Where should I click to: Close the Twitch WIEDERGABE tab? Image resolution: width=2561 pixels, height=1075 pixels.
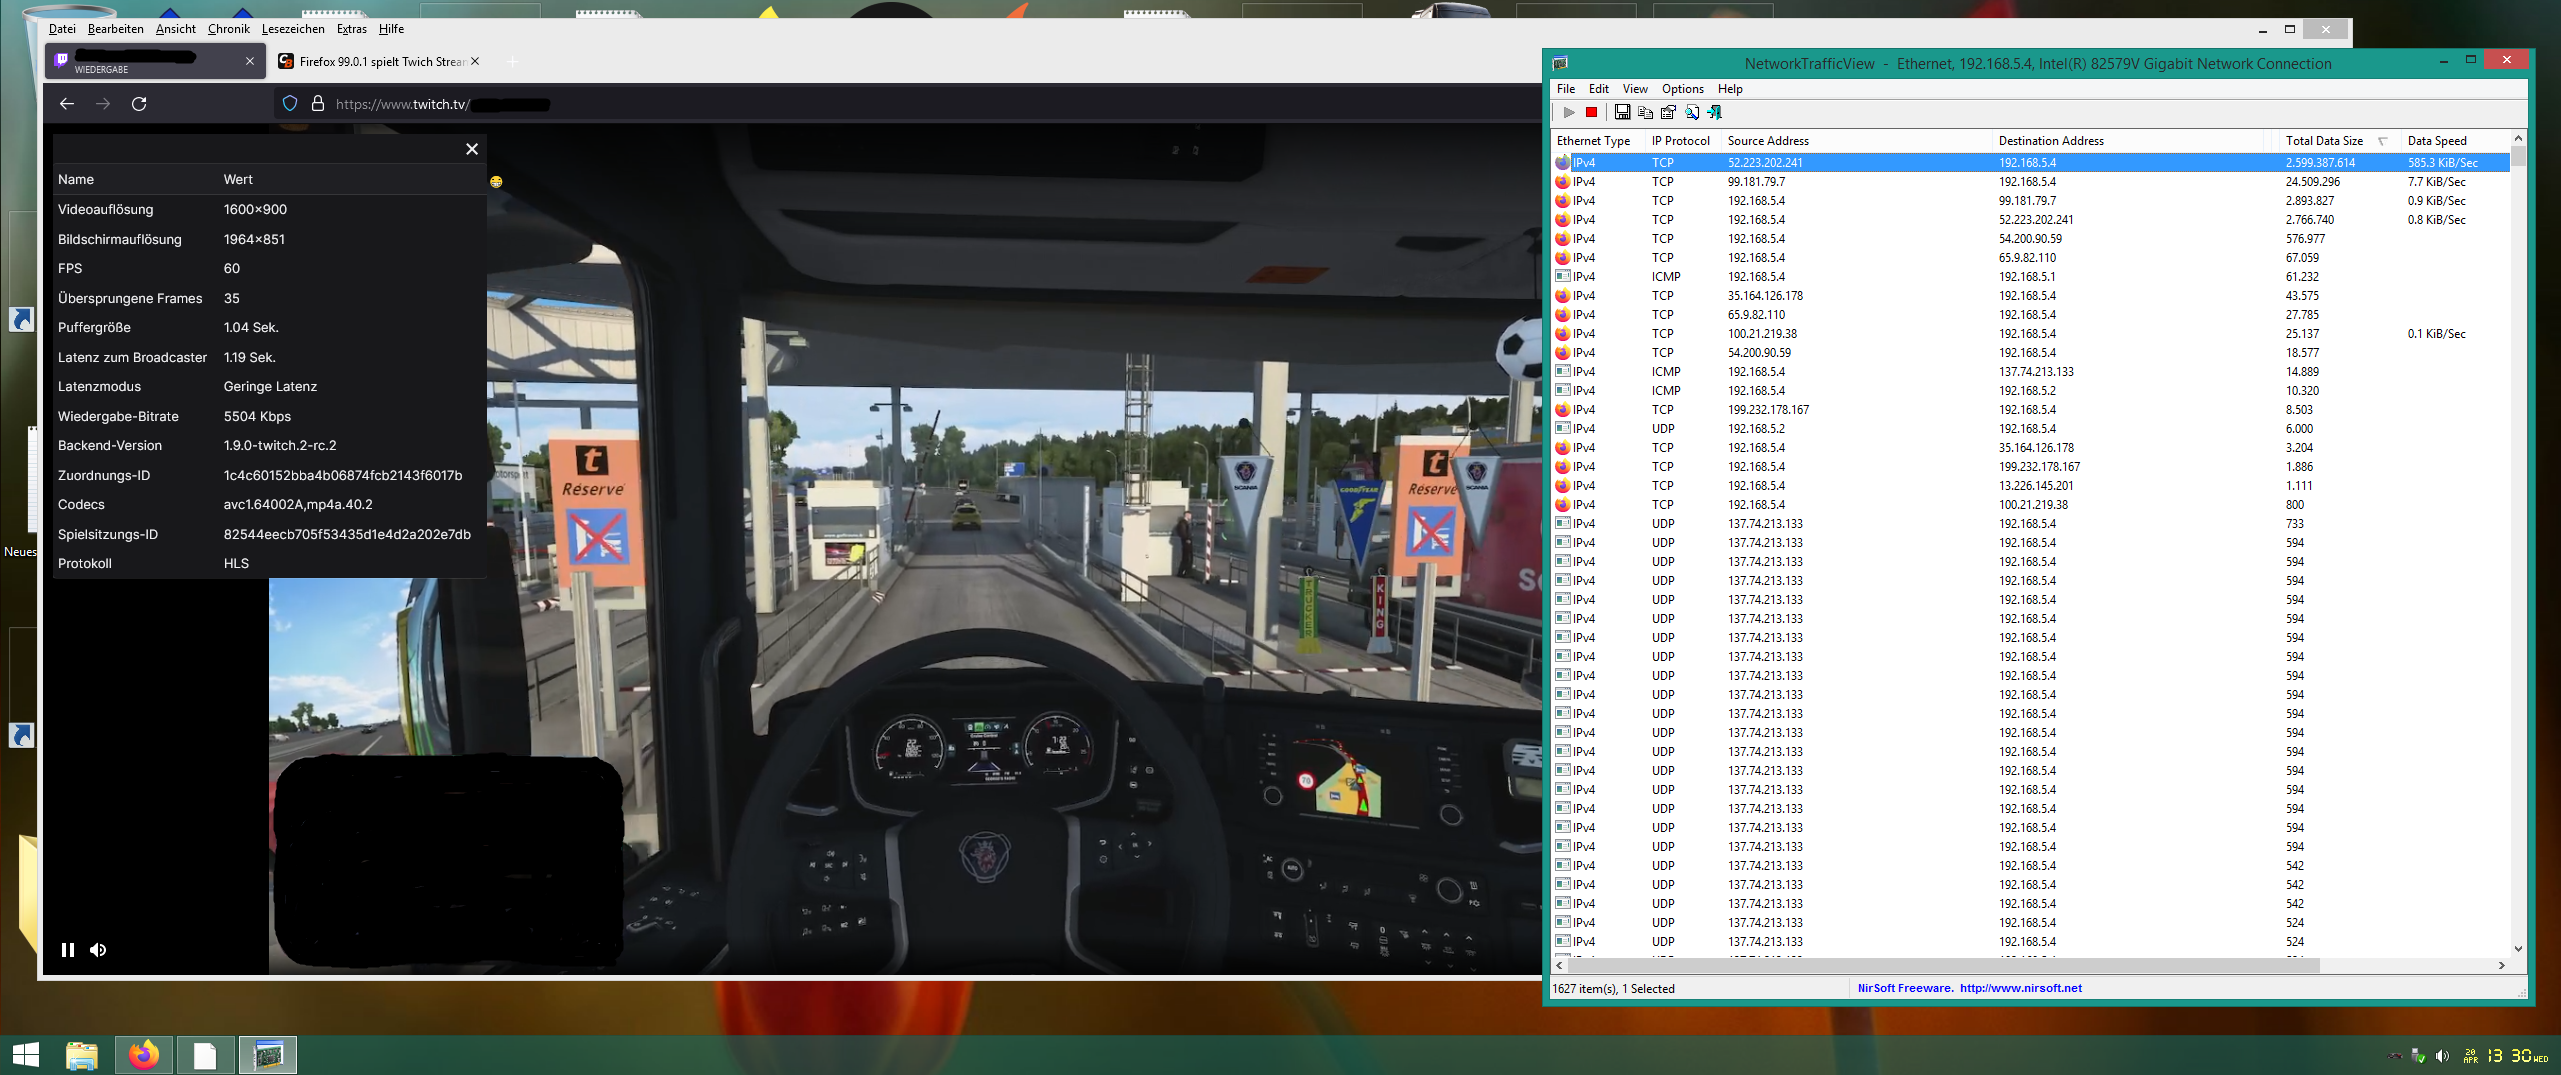250,62
